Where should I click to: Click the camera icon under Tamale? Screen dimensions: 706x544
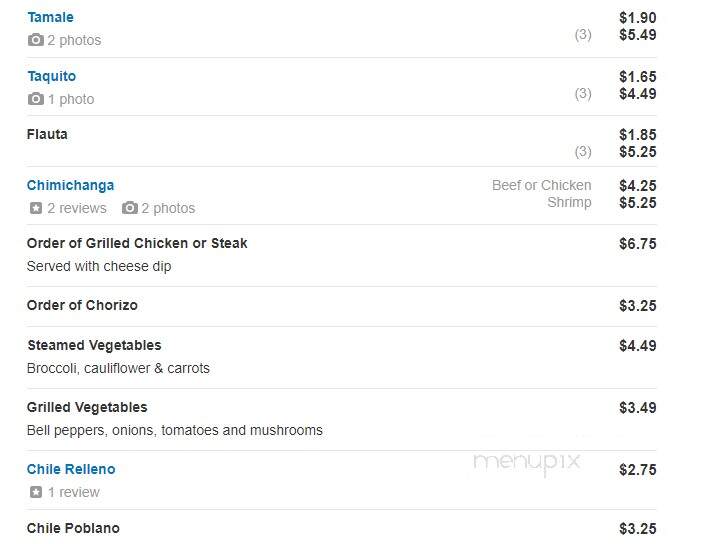pyautogui.click(x=36, y=40)
